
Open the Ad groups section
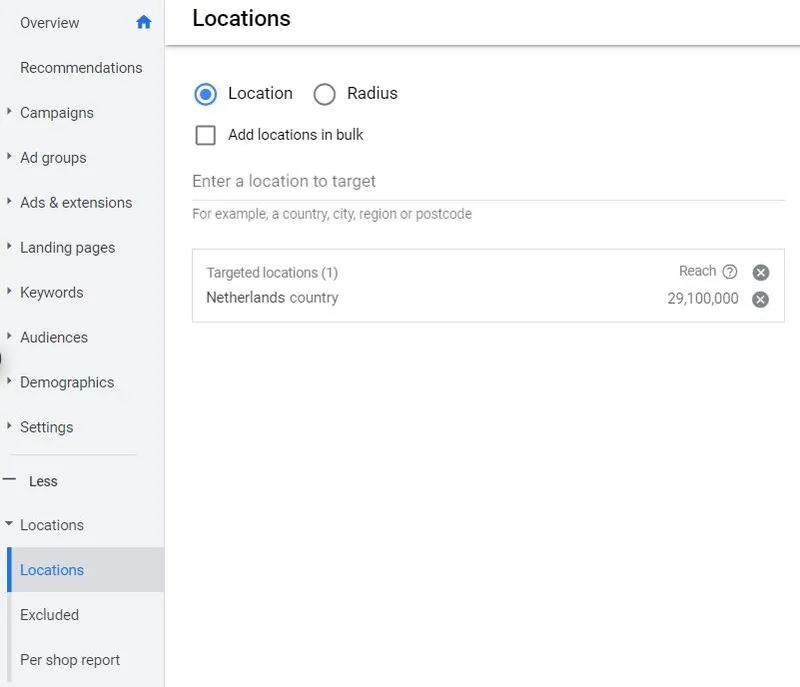53,158
